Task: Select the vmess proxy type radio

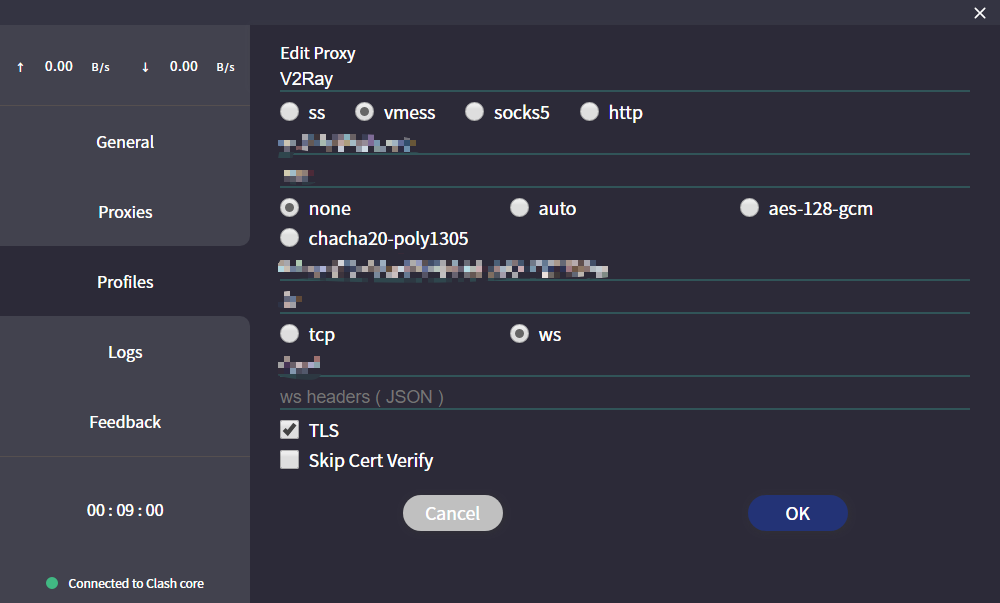Action: pyautogui.click(x=365, y=112)
